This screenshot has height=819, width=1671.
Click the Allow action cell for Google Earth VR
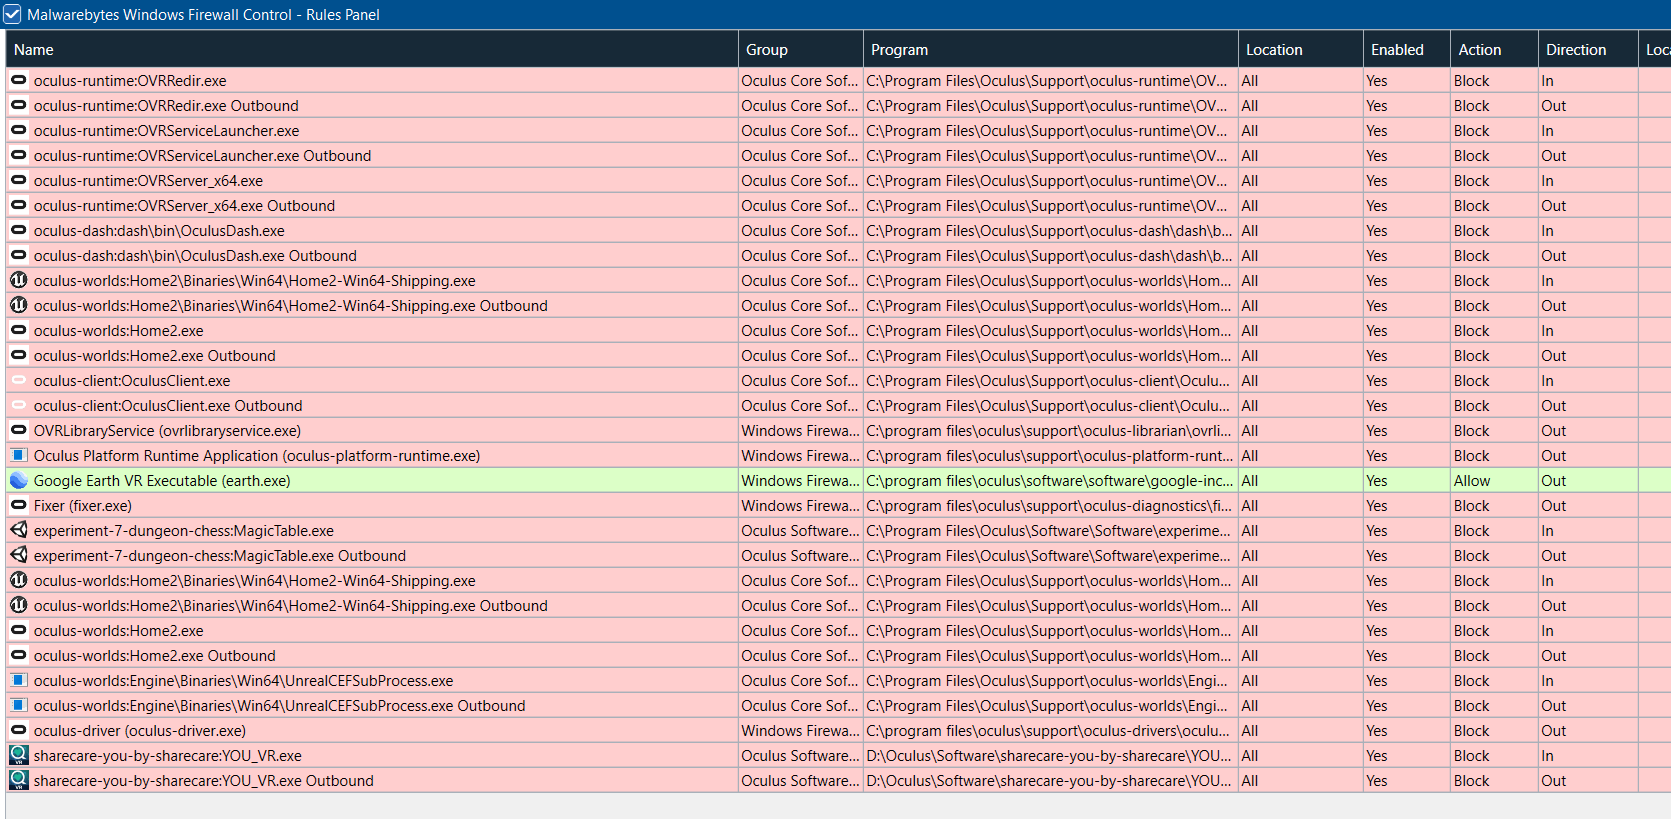click(1494, 481)
